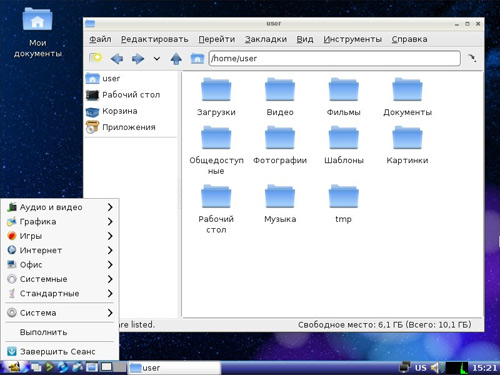This screenshot has width=500, height=375.
Task: Expand the Стандартные submenu
Action: point(60,293)
